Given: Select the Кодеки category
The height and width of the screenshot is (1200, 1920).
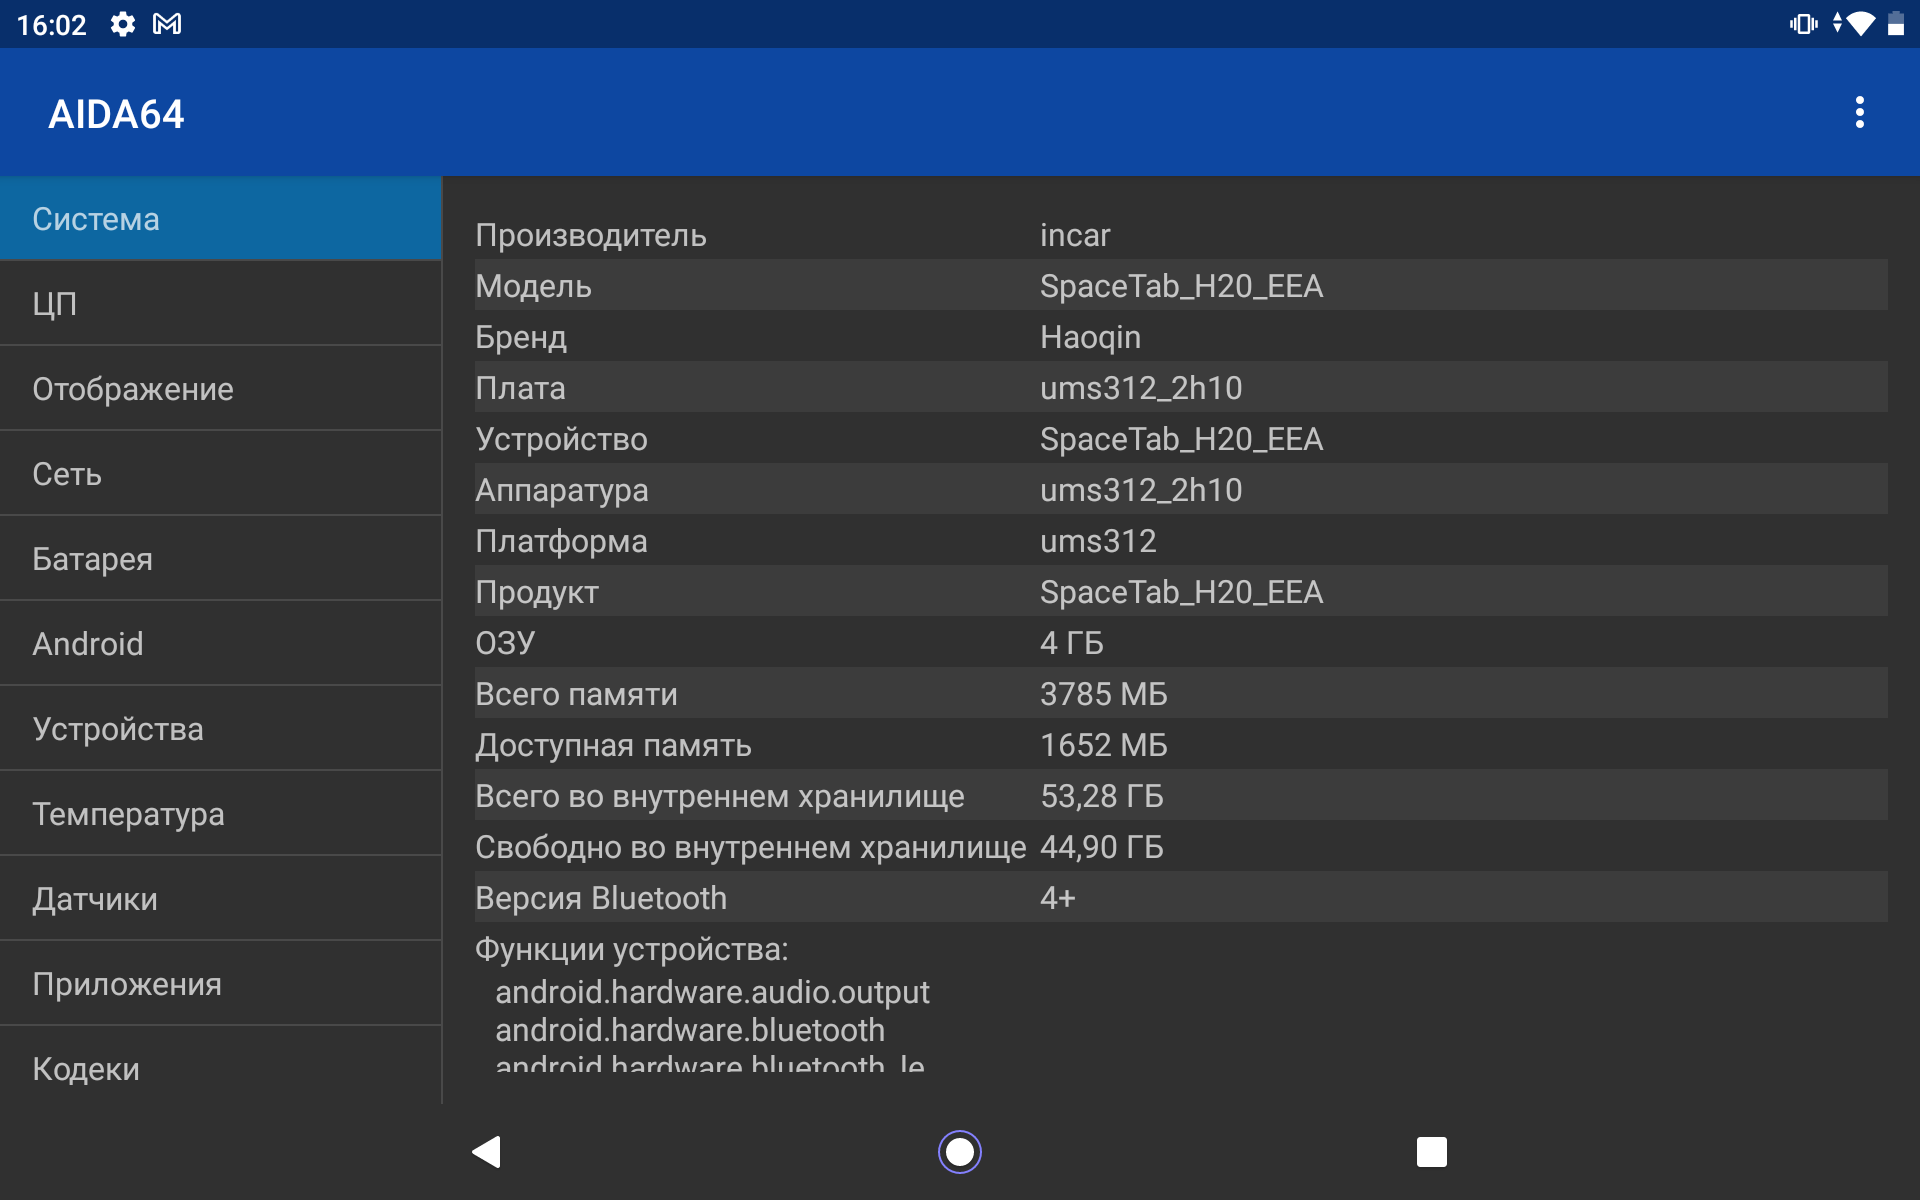Looking at the screenshot, I should pyautogui.click(x=220, y=1068).
